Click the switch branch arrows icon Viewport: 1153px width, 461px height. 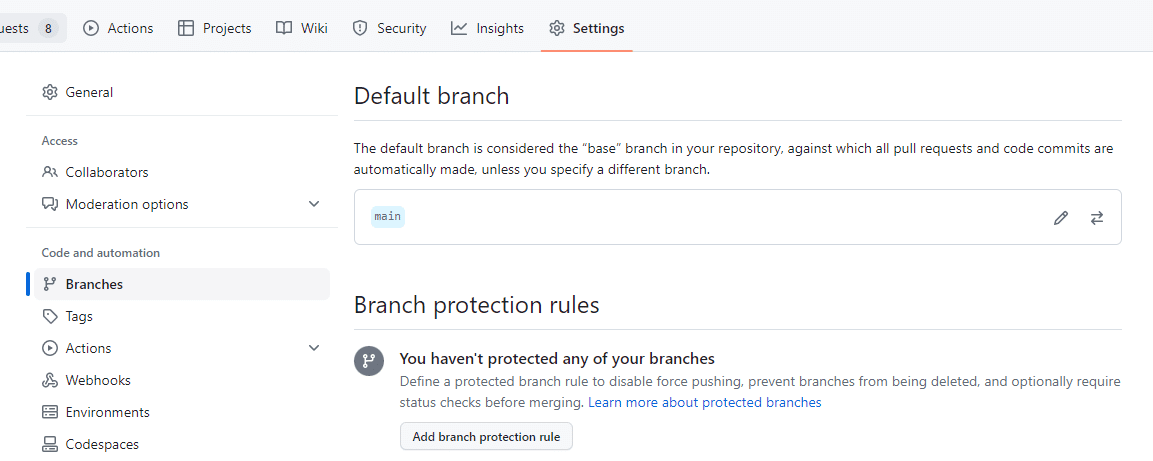coord(1097,218)
